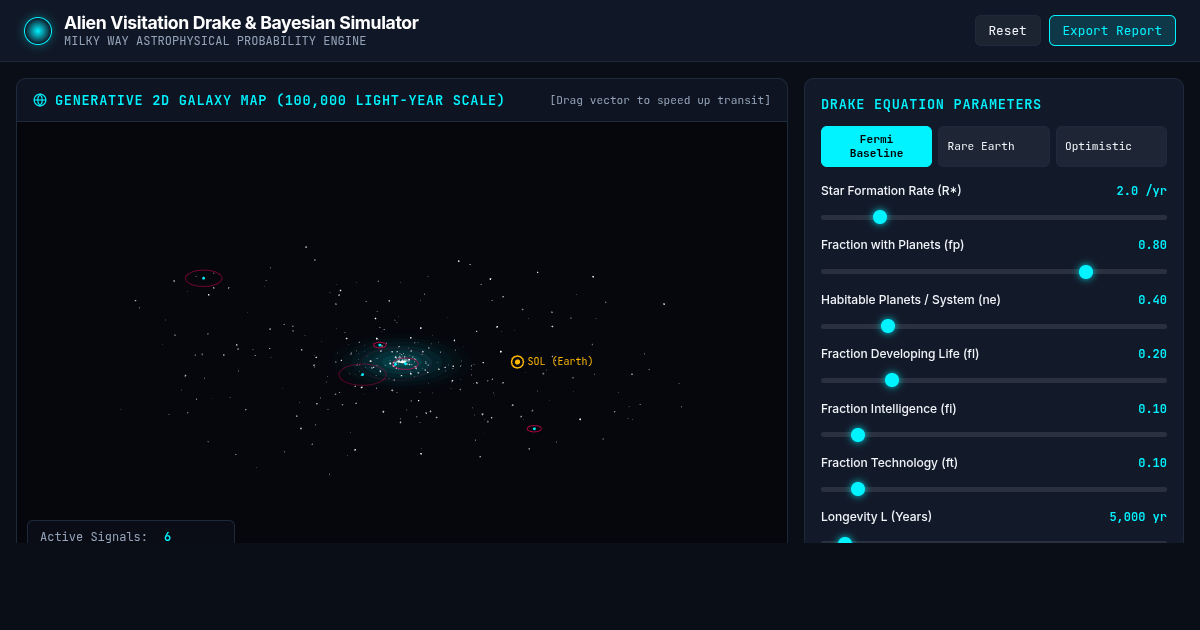
Task: Click Export Report
Action: [x=1112, y=31]
